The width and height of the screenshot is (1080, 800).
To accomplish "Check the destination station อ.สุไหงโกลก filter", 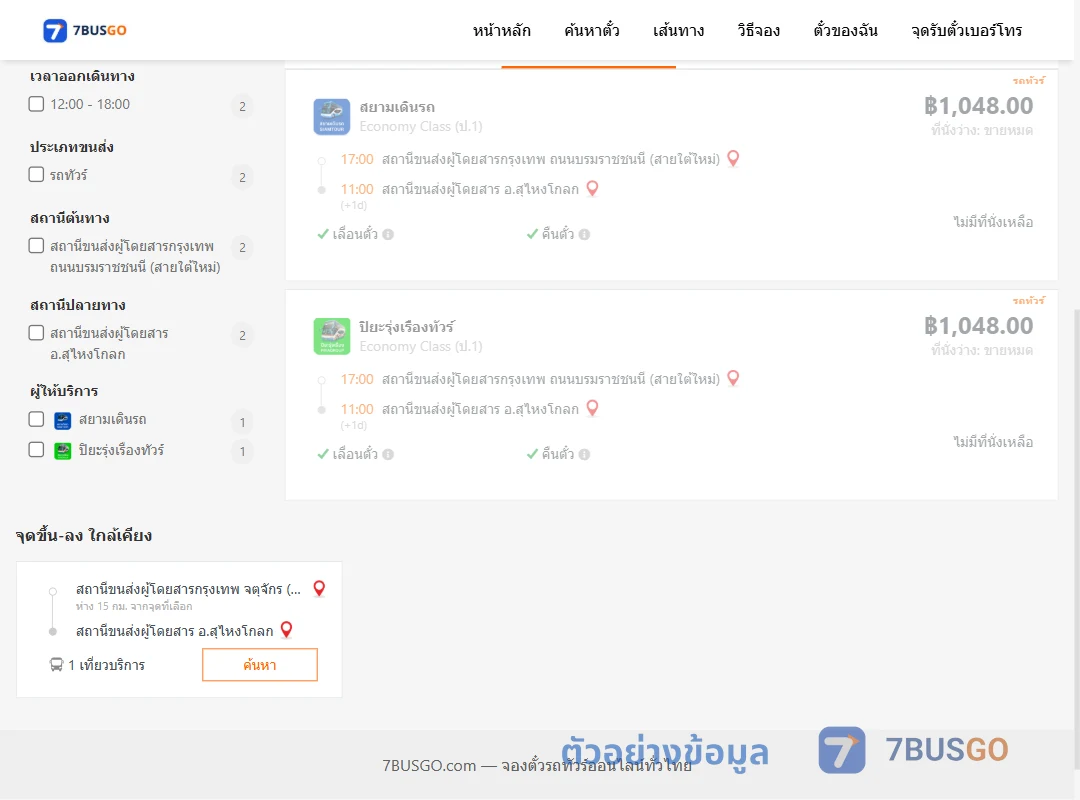I will pyautogui.click(x=37, y=333).
